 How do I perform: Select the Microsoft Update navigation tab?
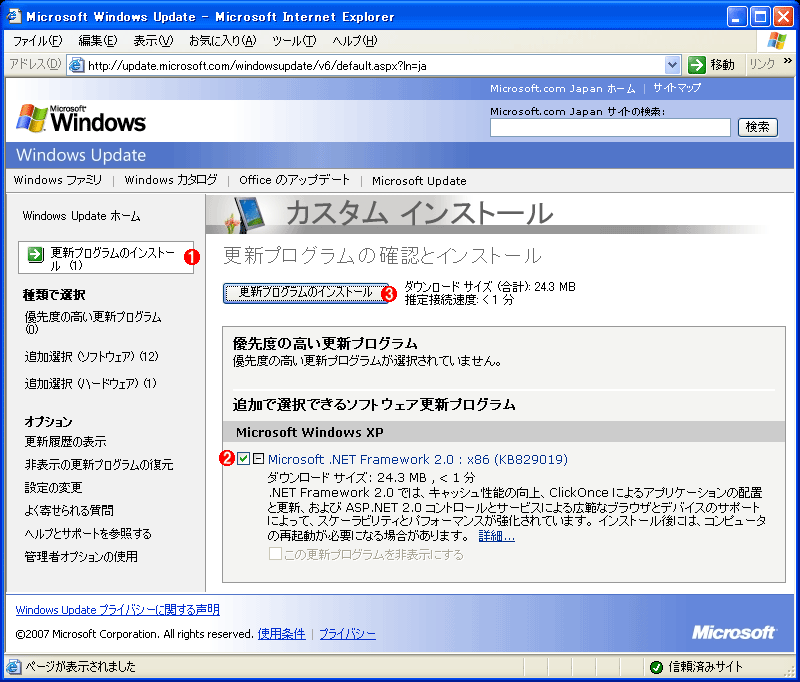point(421,181)
